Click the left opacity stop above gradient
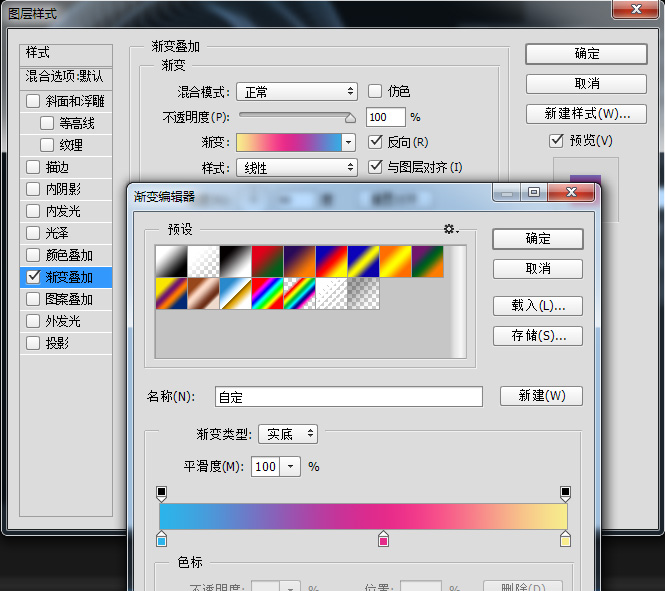 162,492
